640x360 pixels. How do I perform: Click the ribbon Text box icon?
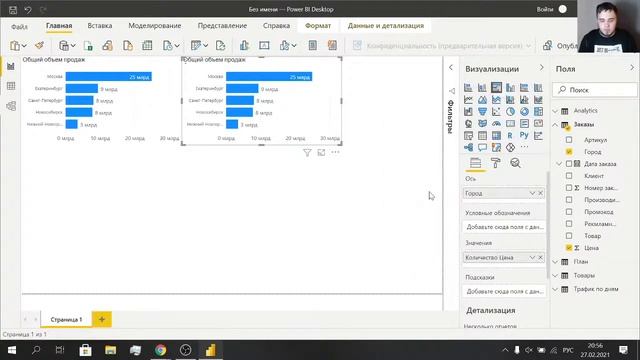264,45
